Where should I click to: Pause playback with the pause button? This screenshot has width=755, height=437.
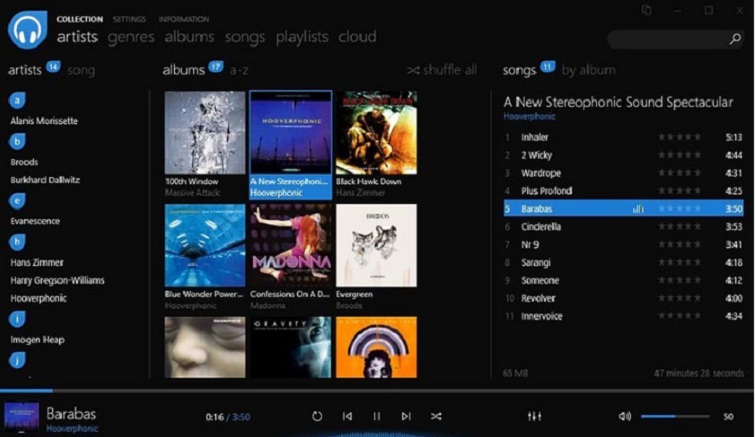377,416
